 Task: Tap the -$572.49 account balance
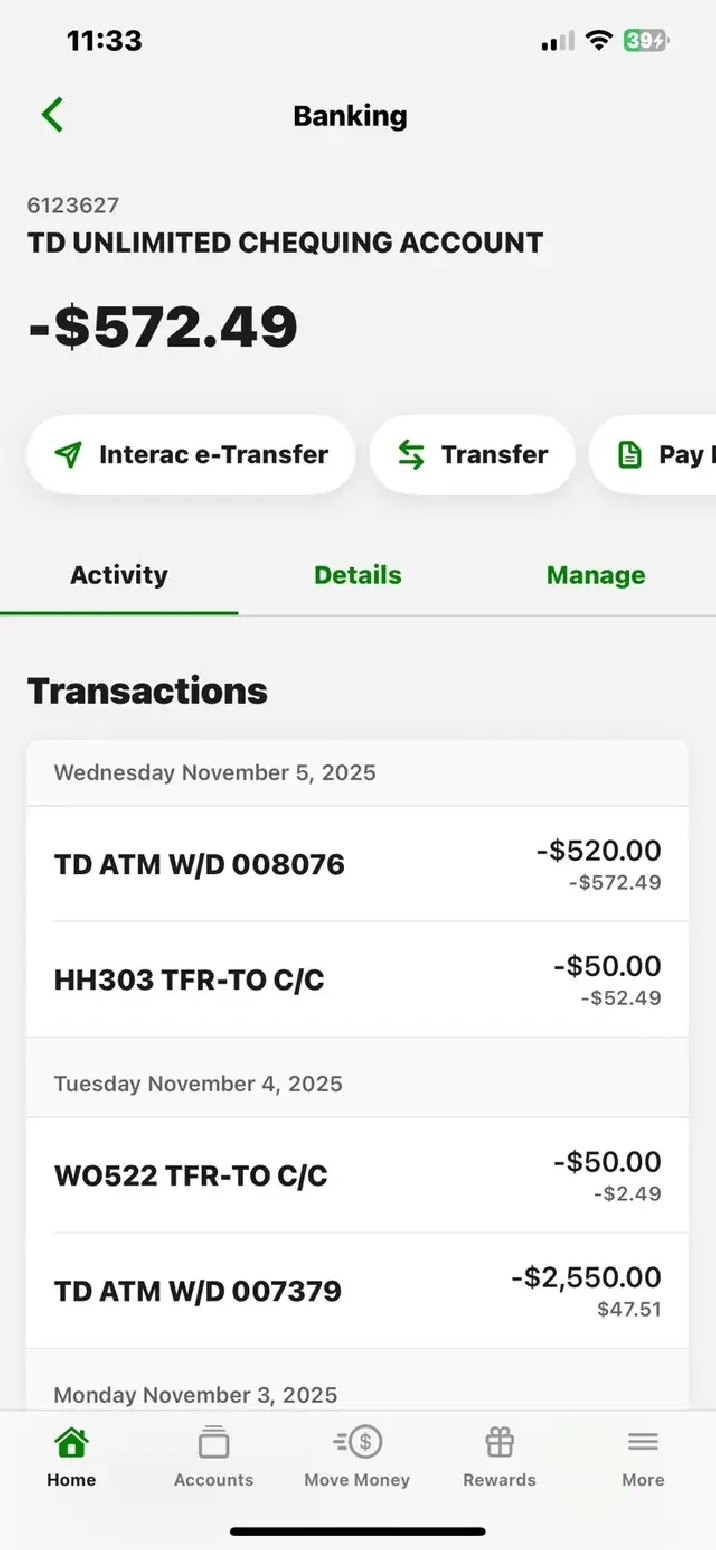coord(163,326)
